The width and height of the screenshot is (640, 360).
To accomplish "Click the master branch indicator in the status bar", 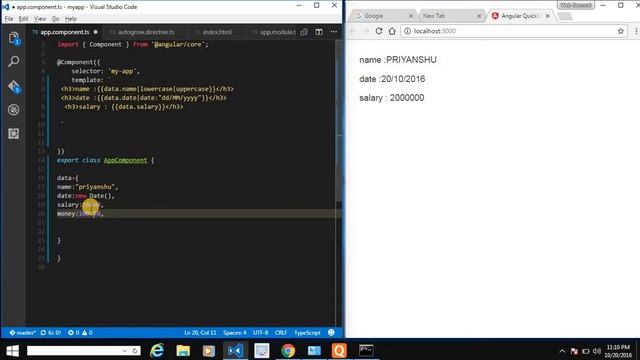I will click(22, 333).
